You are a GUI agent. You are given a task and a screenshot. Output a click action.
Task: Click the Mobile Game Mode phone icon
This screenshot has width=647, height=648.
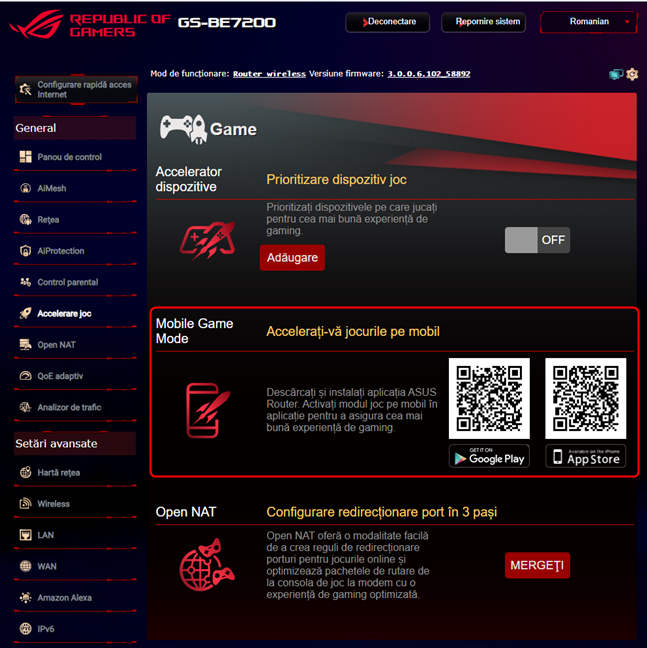pos(208,410)
